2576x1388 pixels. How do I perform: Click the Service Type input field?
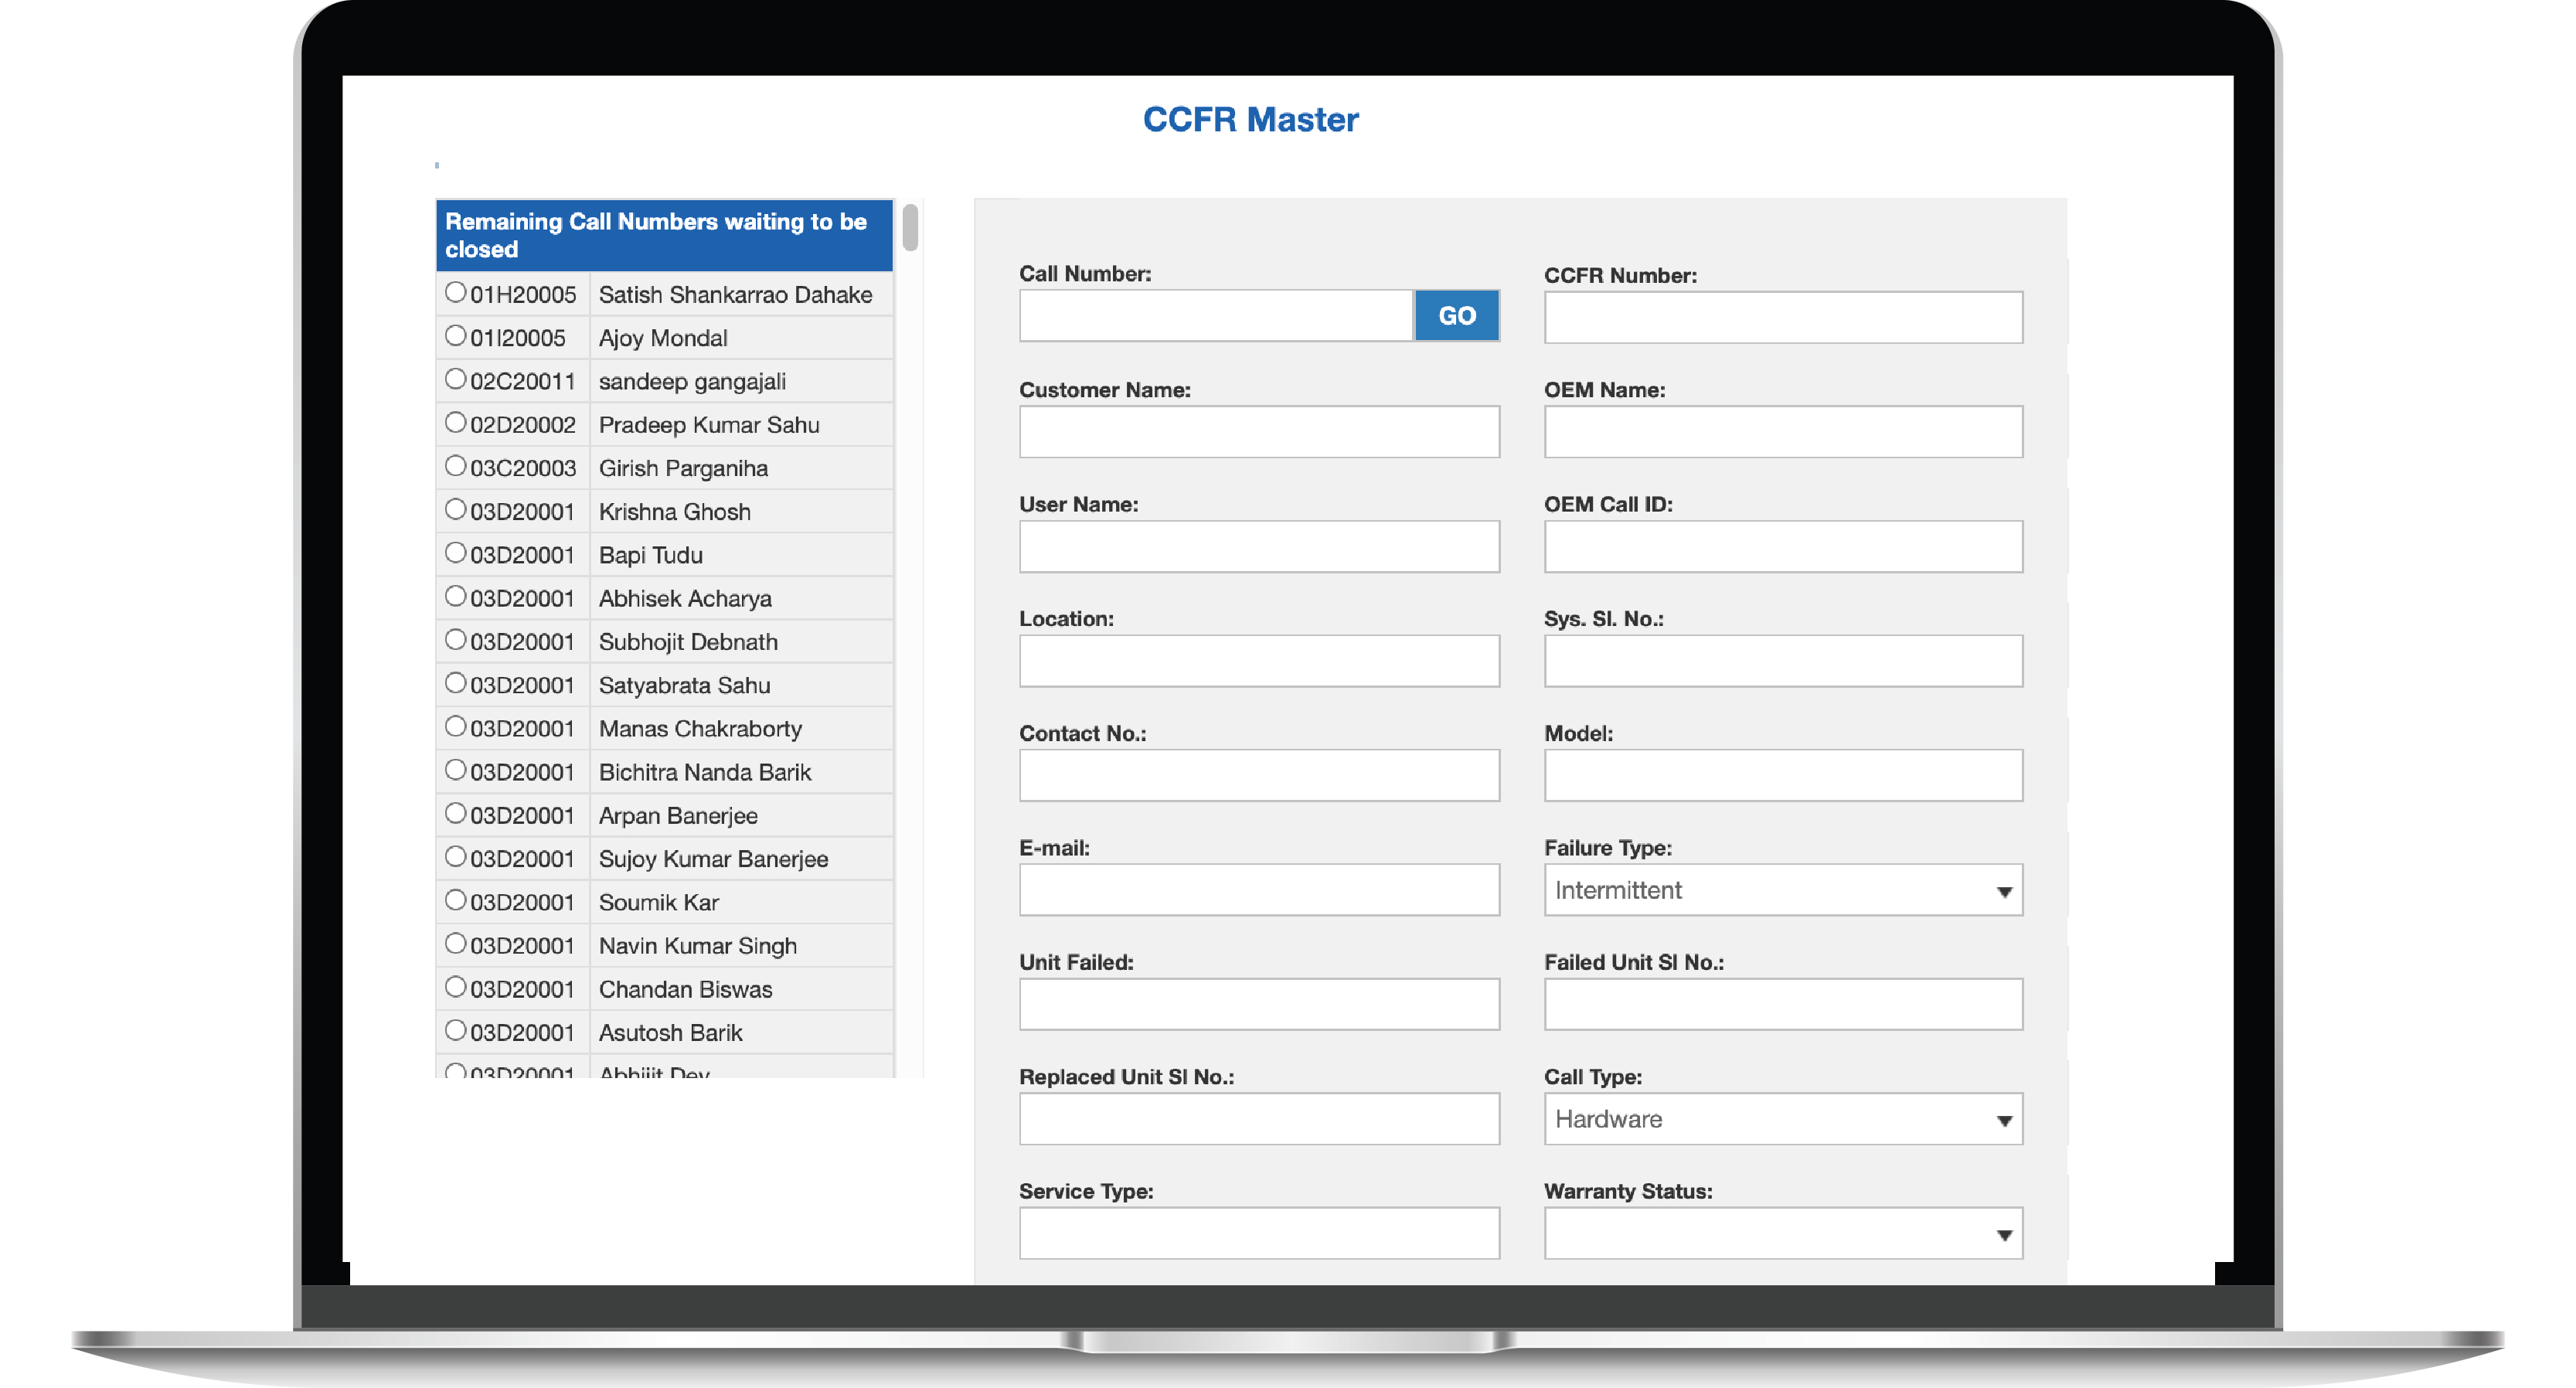point(1258,1233)
